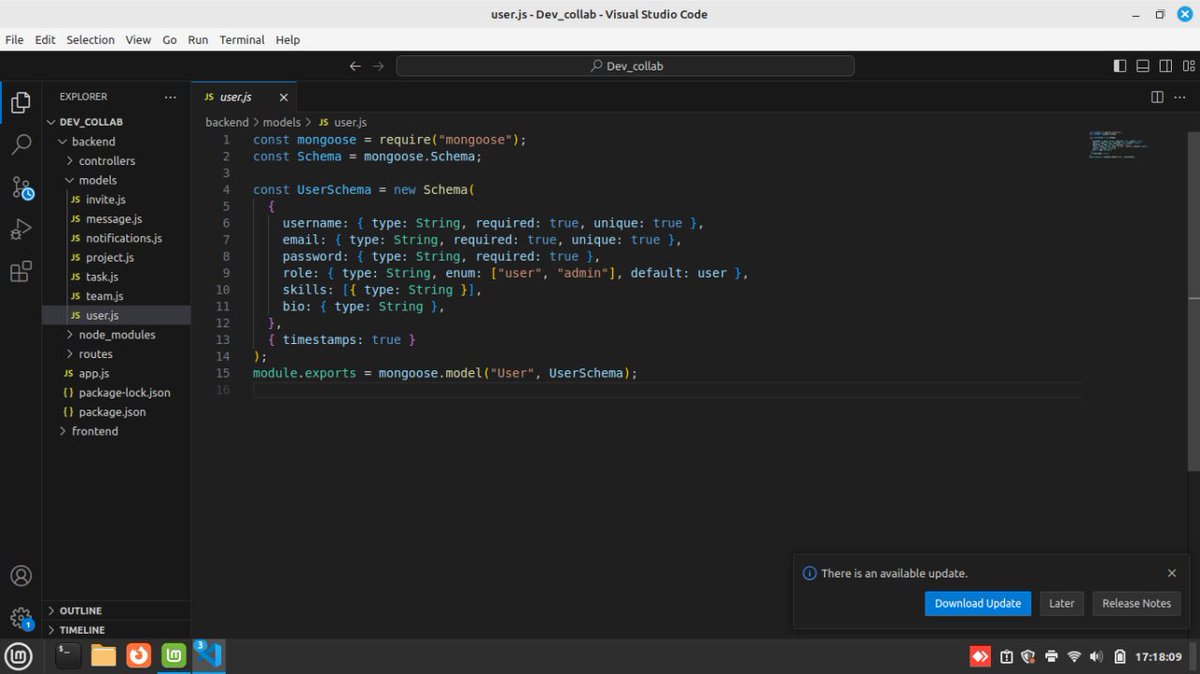Image resolution: width=1200 pixels, height=674 pixels.
Task: Open the Linux Mint start menu
Action: click(19, 656)
